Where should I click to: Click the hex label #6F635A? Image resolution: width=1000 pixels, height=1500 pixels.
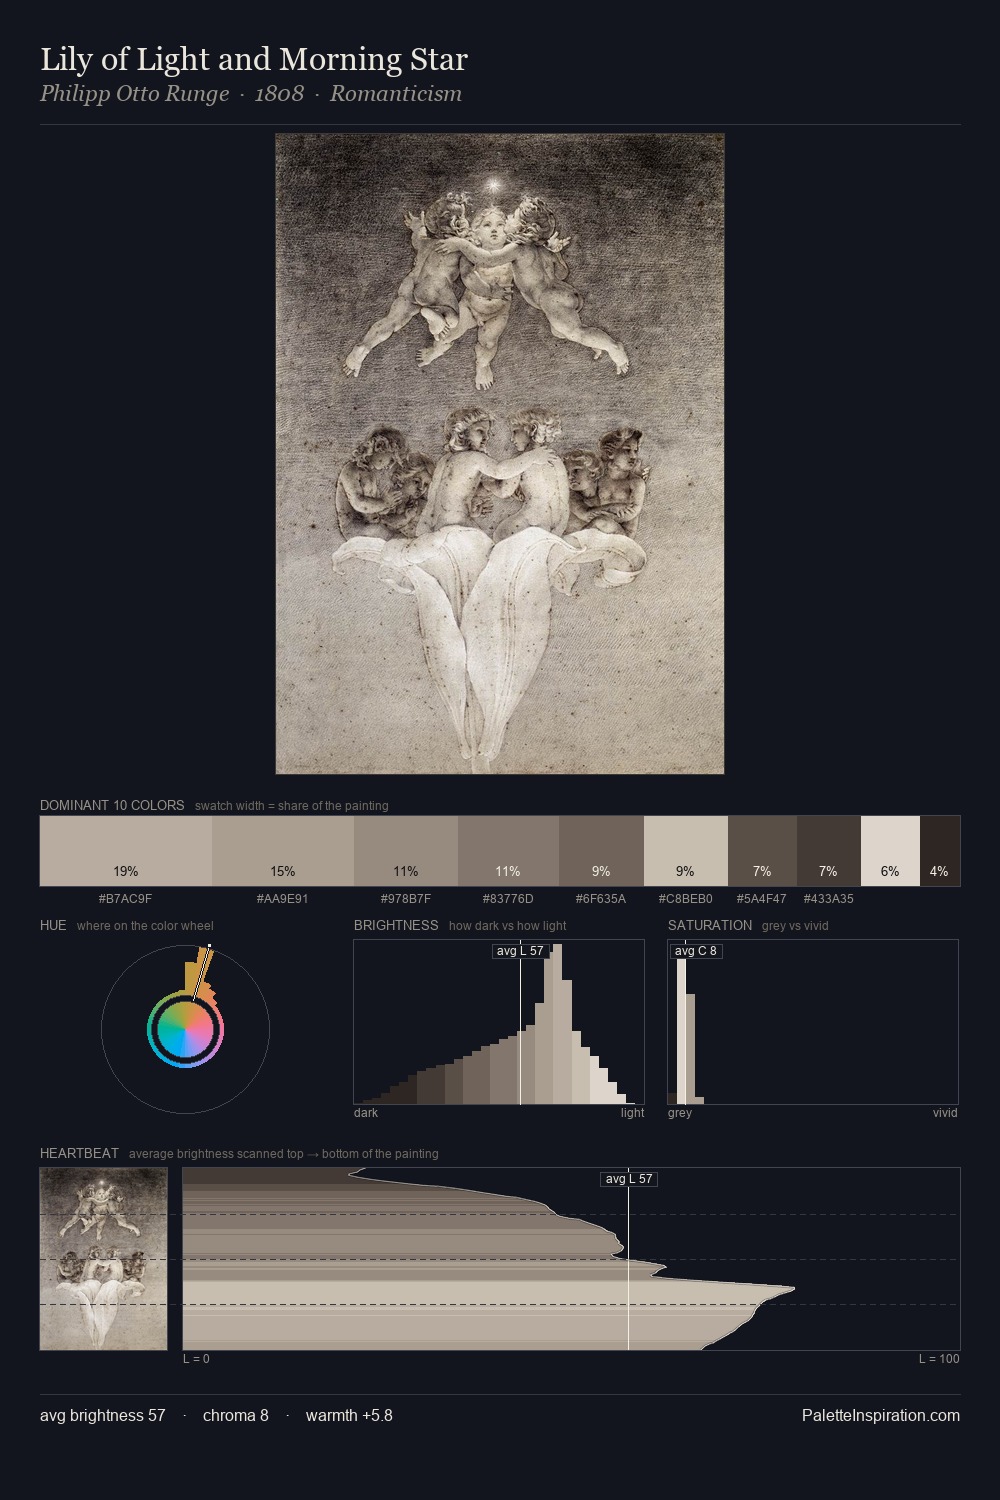(x=601, y=899)
